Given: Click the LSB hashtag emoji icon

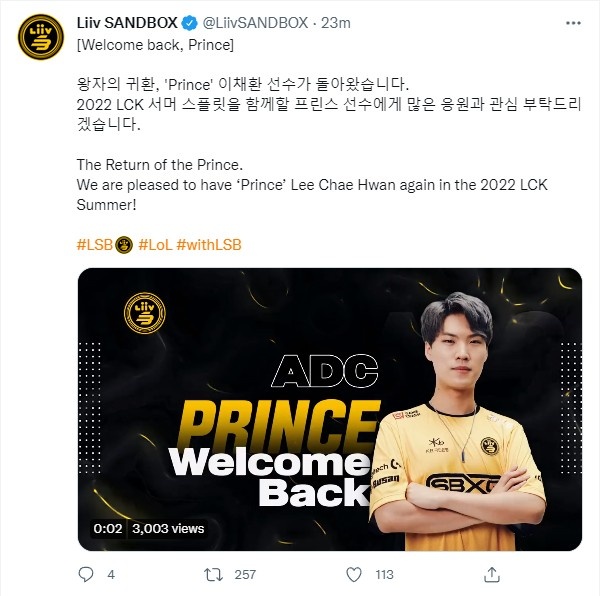Looking at the screenshot, I should coord(124,245).
